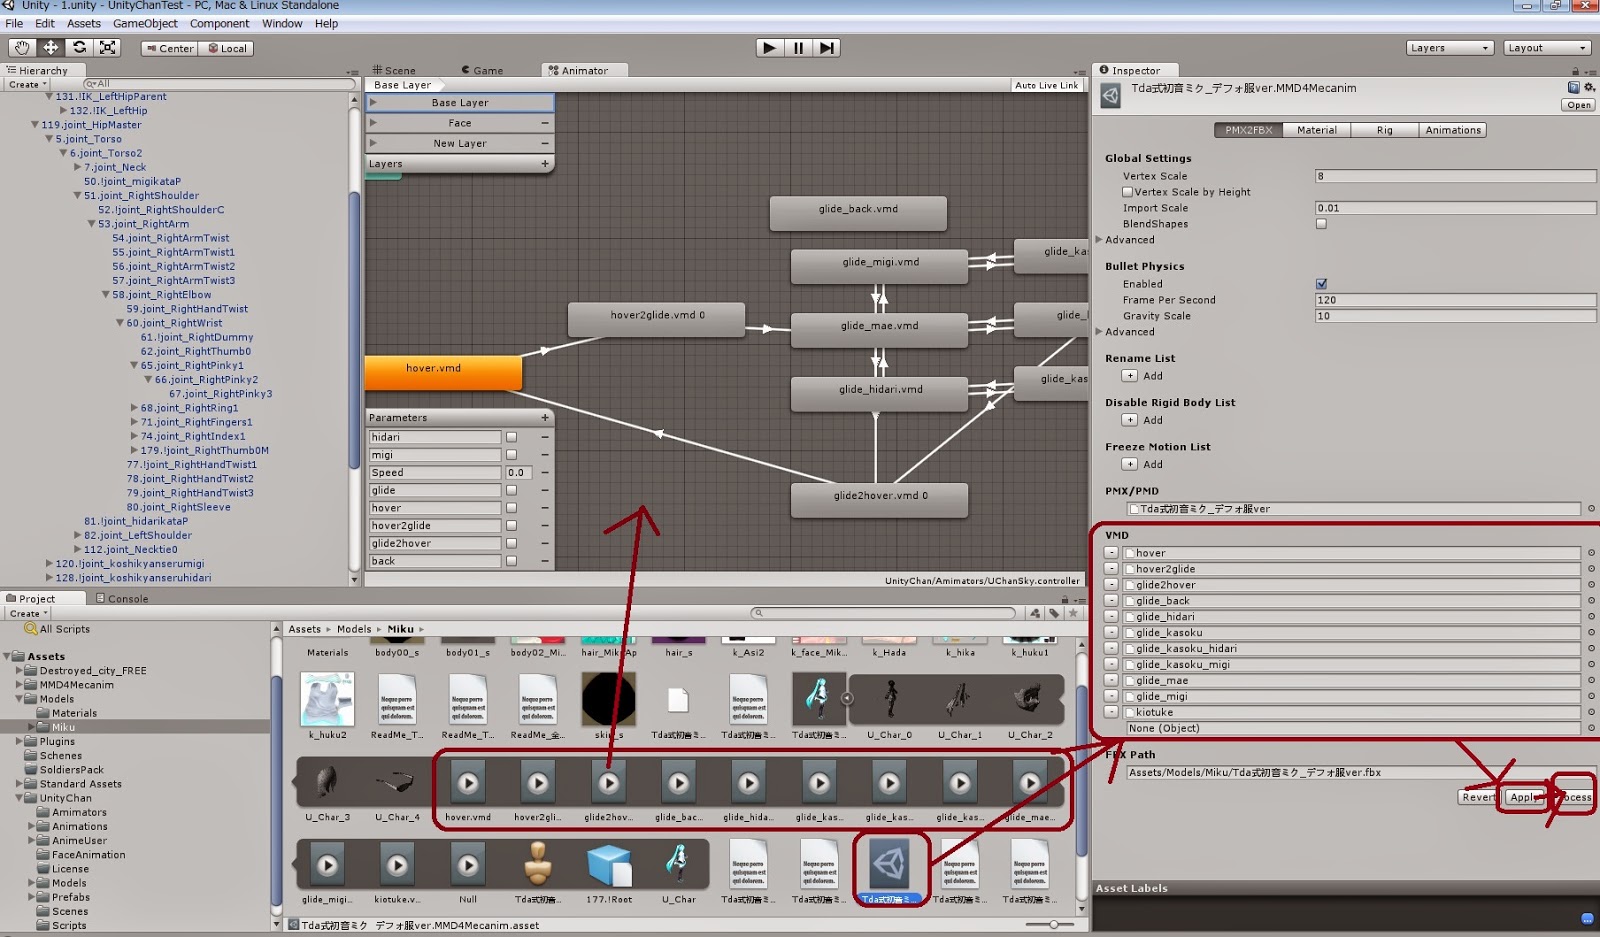Expand MMD4Mecanim folder in Project

[x=19, y=685]
